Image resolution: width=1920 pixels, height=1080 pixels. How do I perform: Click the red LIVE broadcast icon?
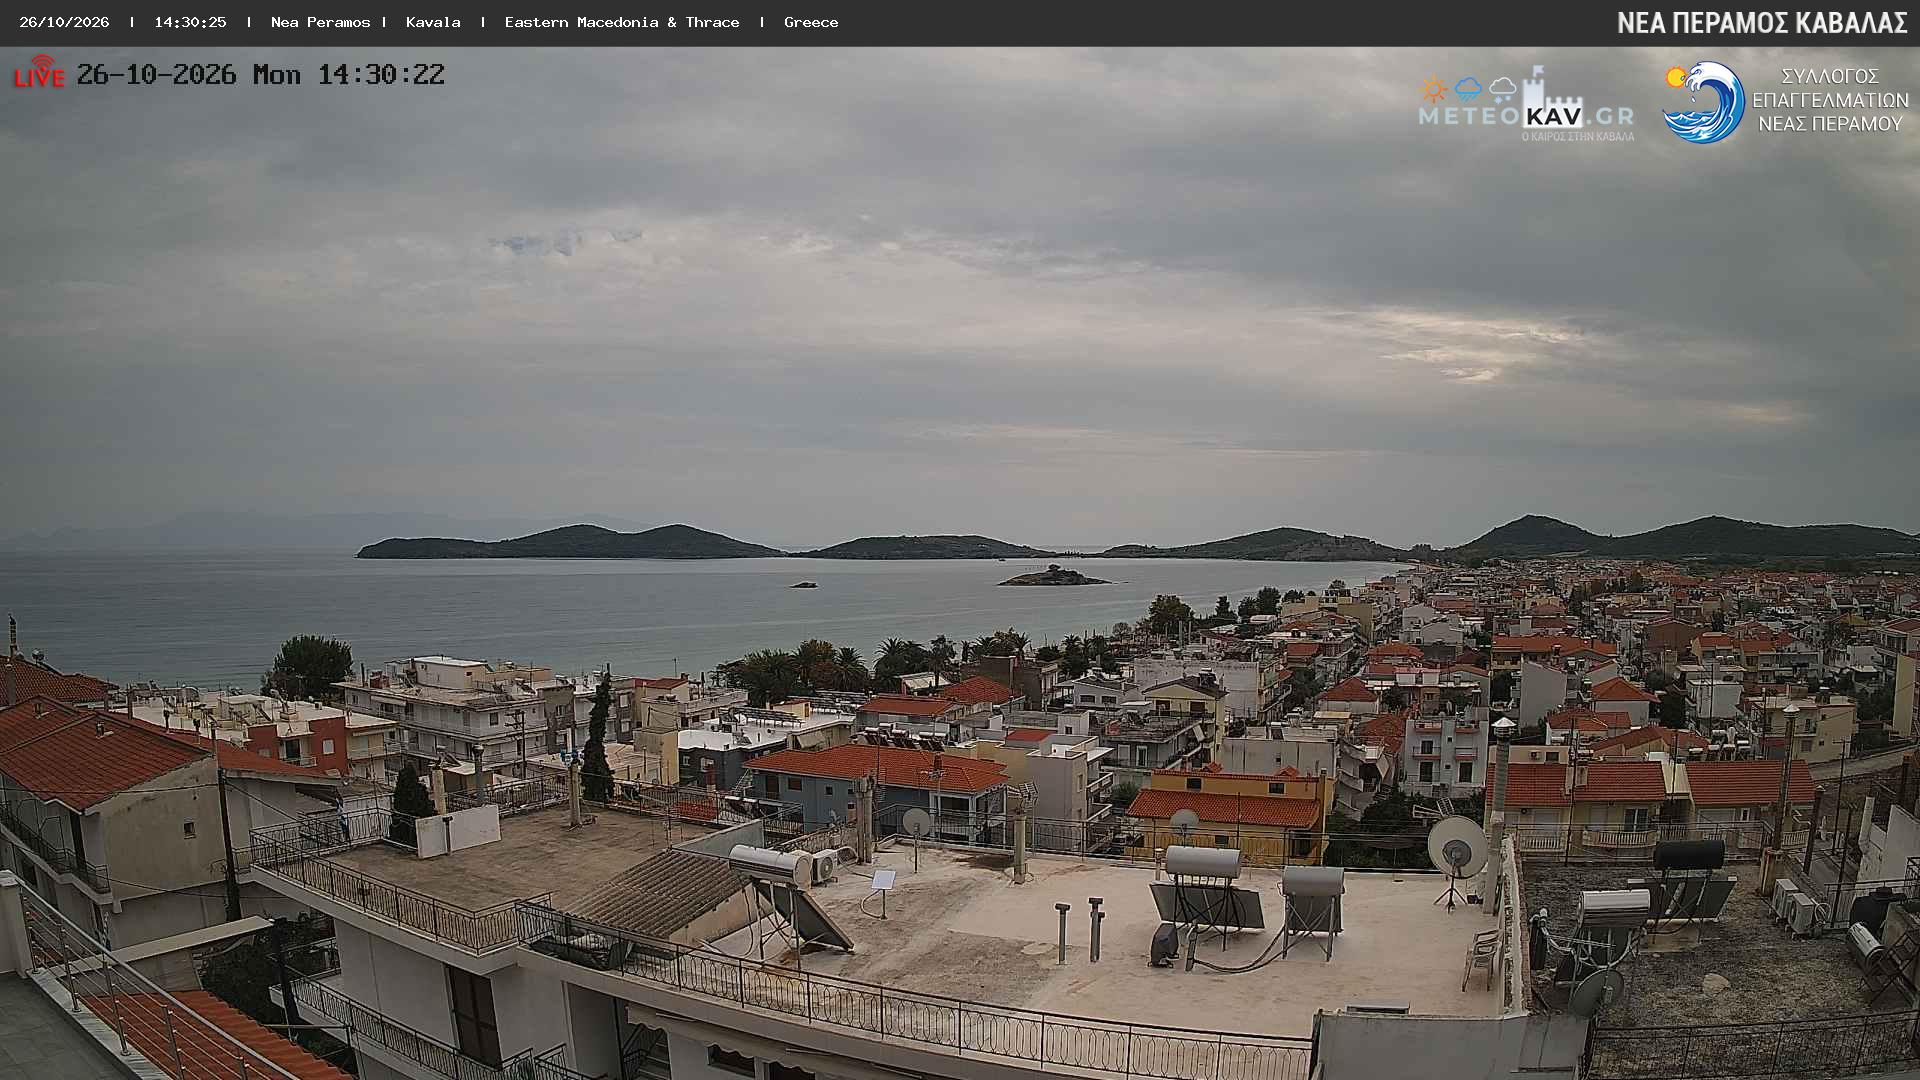pos(39,72)
